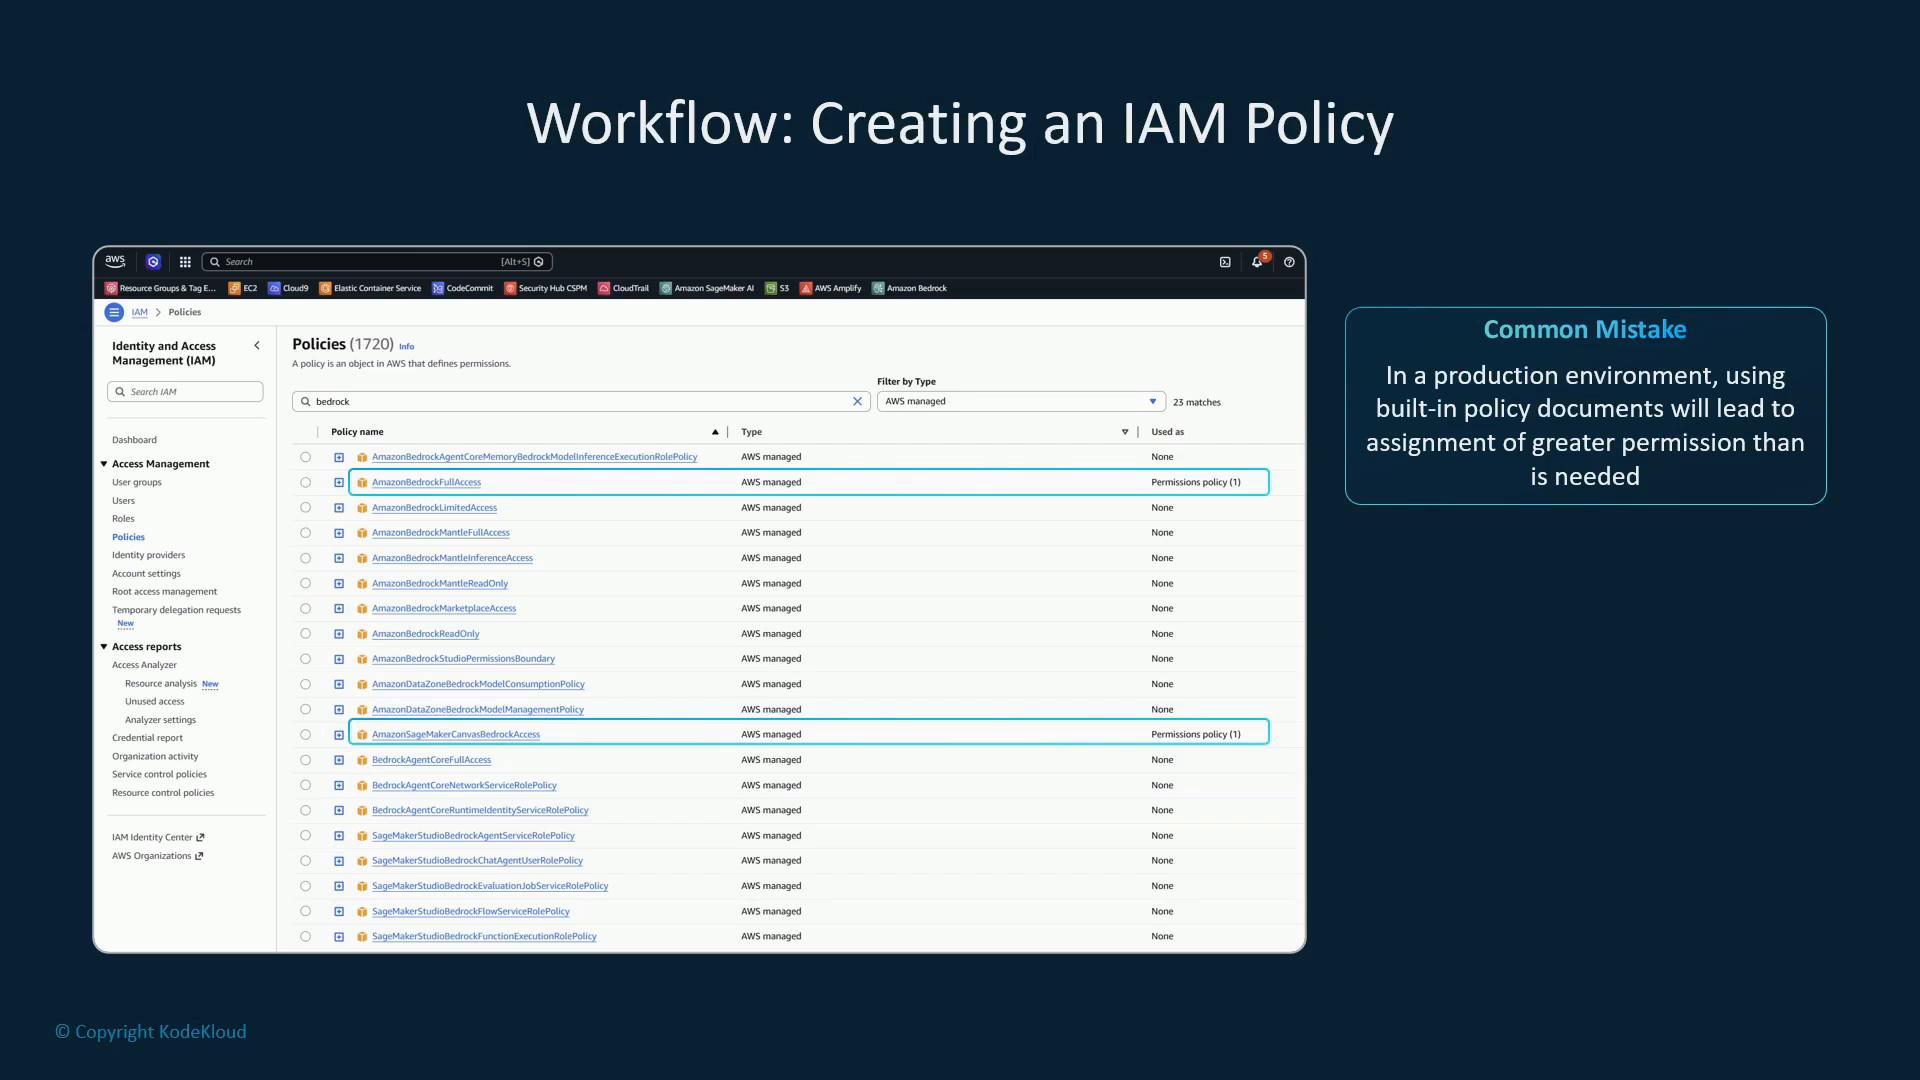Image resolution: width=1920 pixels, height=1080 pixels.
Task: Select radio button for AmazonBedrockReadOnly
Action: (x=306, y=633)
